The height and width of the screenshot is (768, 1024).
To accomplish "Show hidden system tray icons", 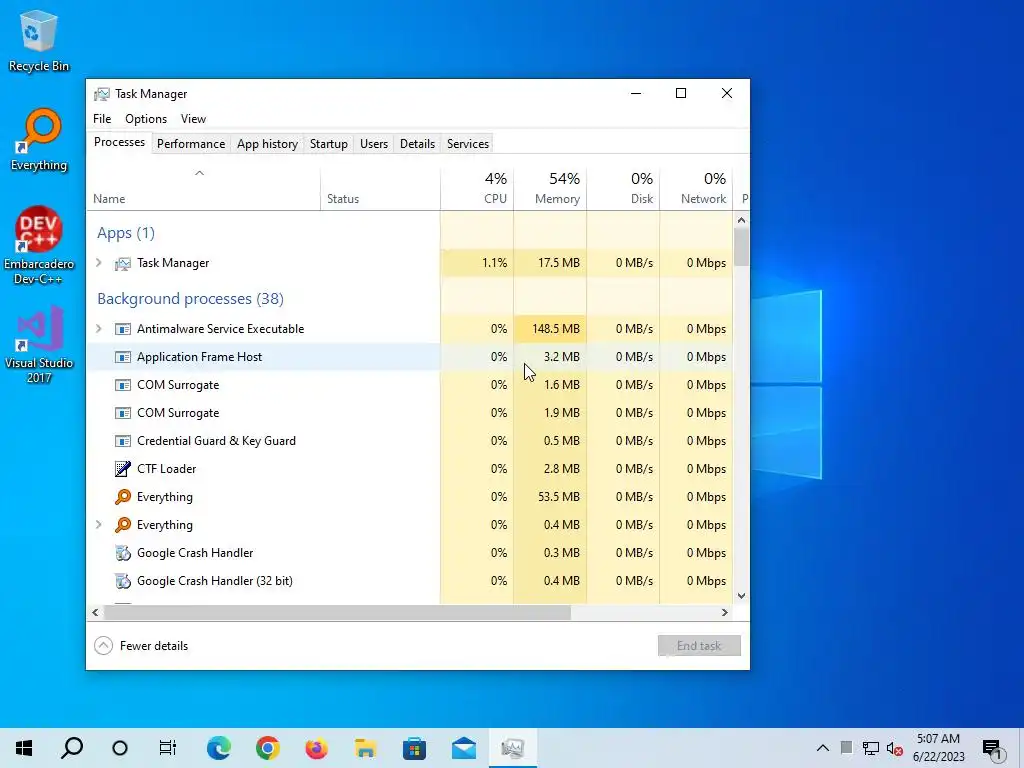I will 823,748.
